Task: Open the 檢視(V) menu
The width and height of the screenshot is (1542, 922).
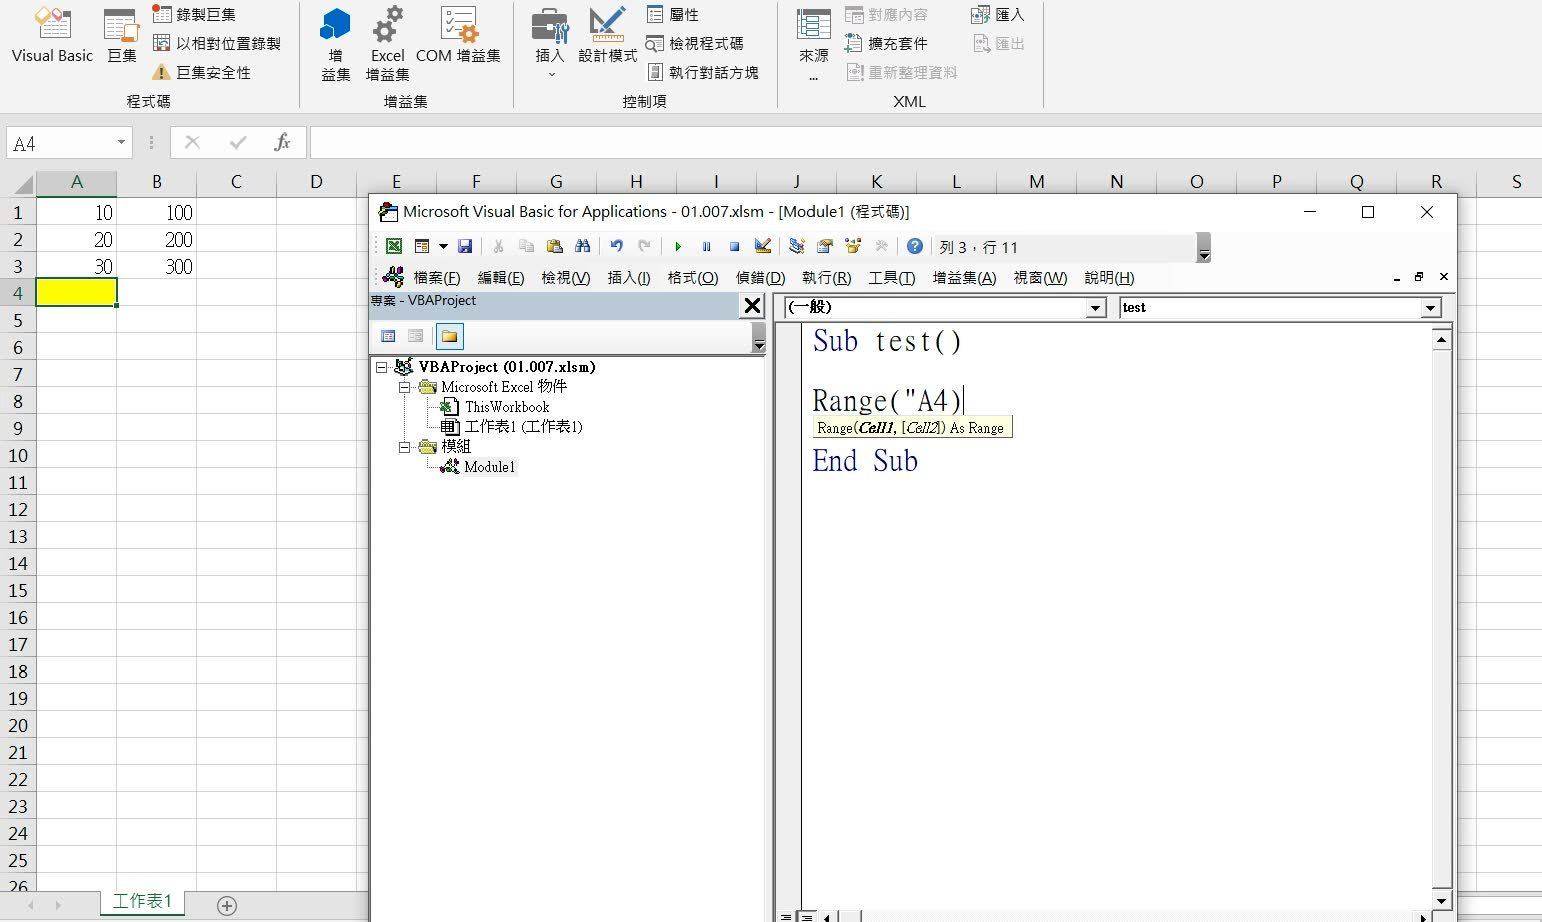Action: coord(566,278)
